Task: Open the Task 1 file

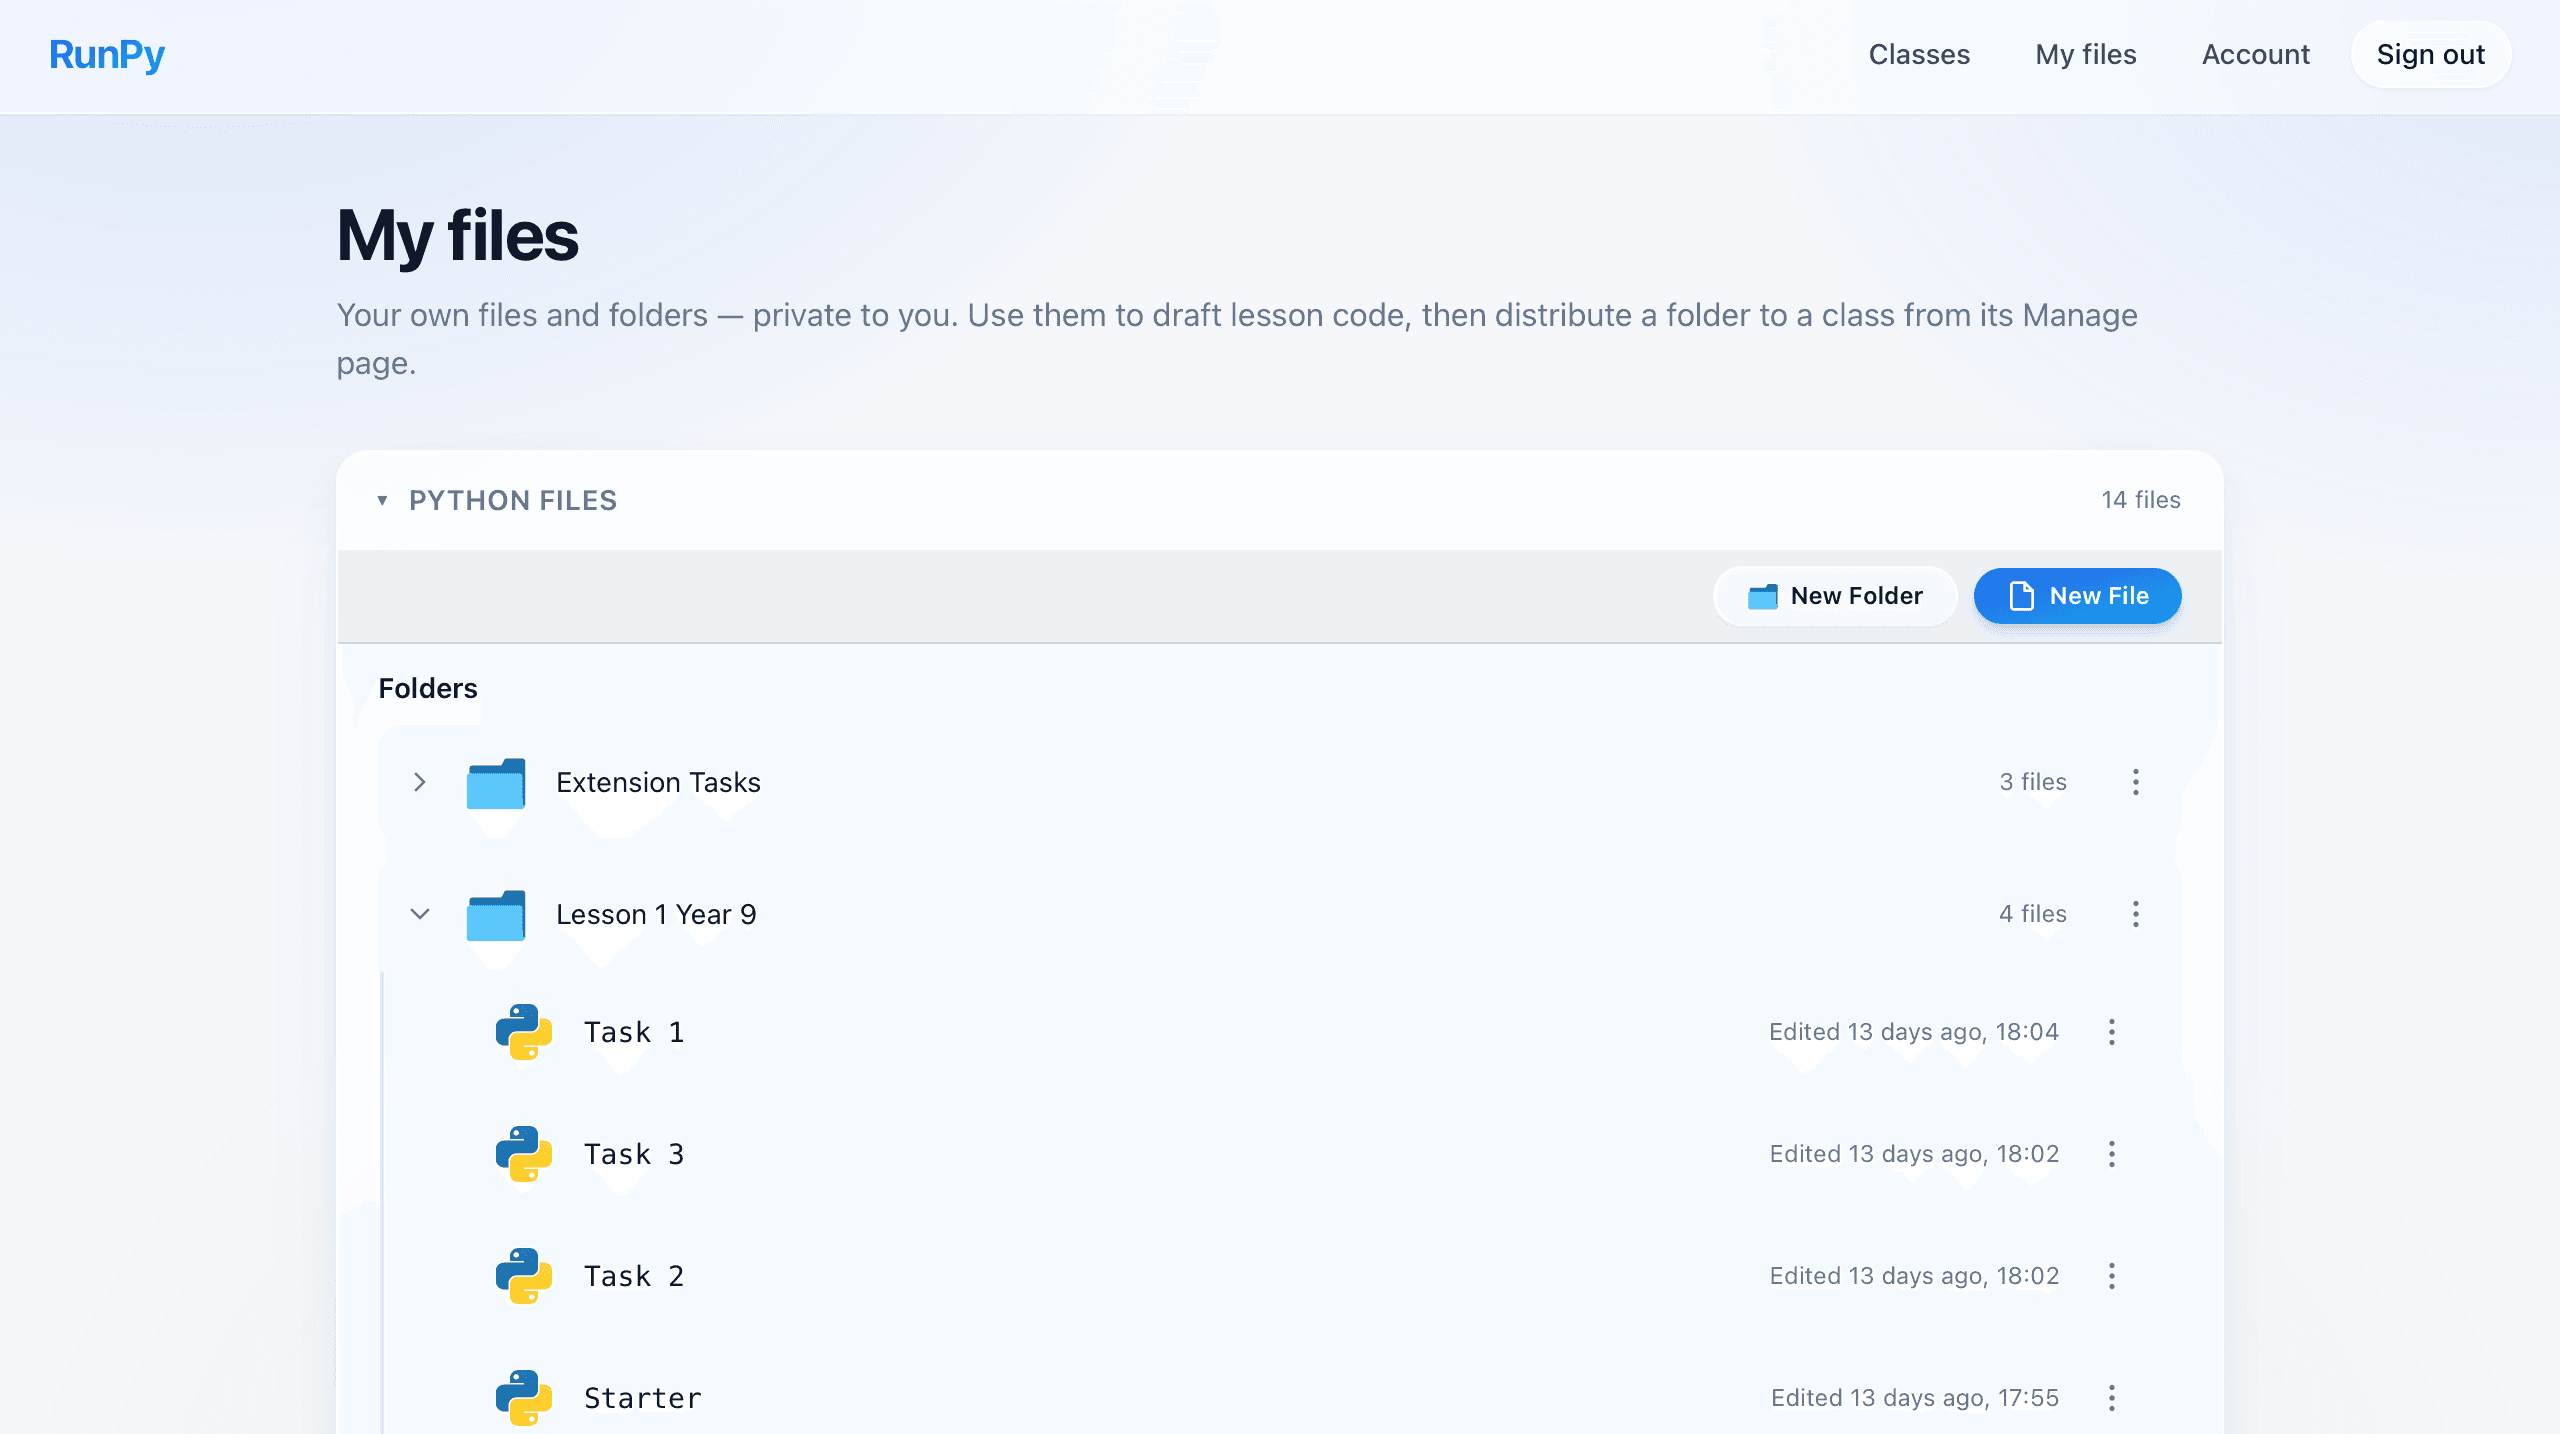Action: [x=634, y=1032]
